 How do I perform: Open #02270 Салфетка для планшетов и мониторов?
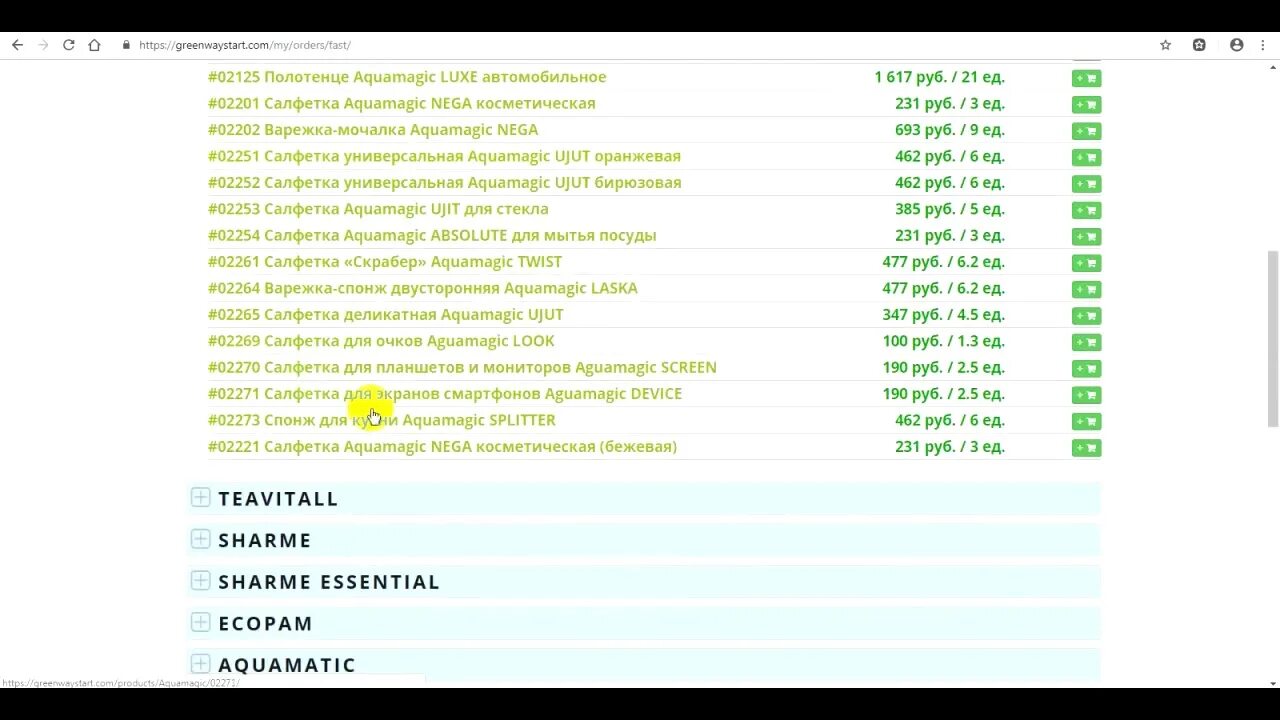pyautogui.click(x=462, y=367)
